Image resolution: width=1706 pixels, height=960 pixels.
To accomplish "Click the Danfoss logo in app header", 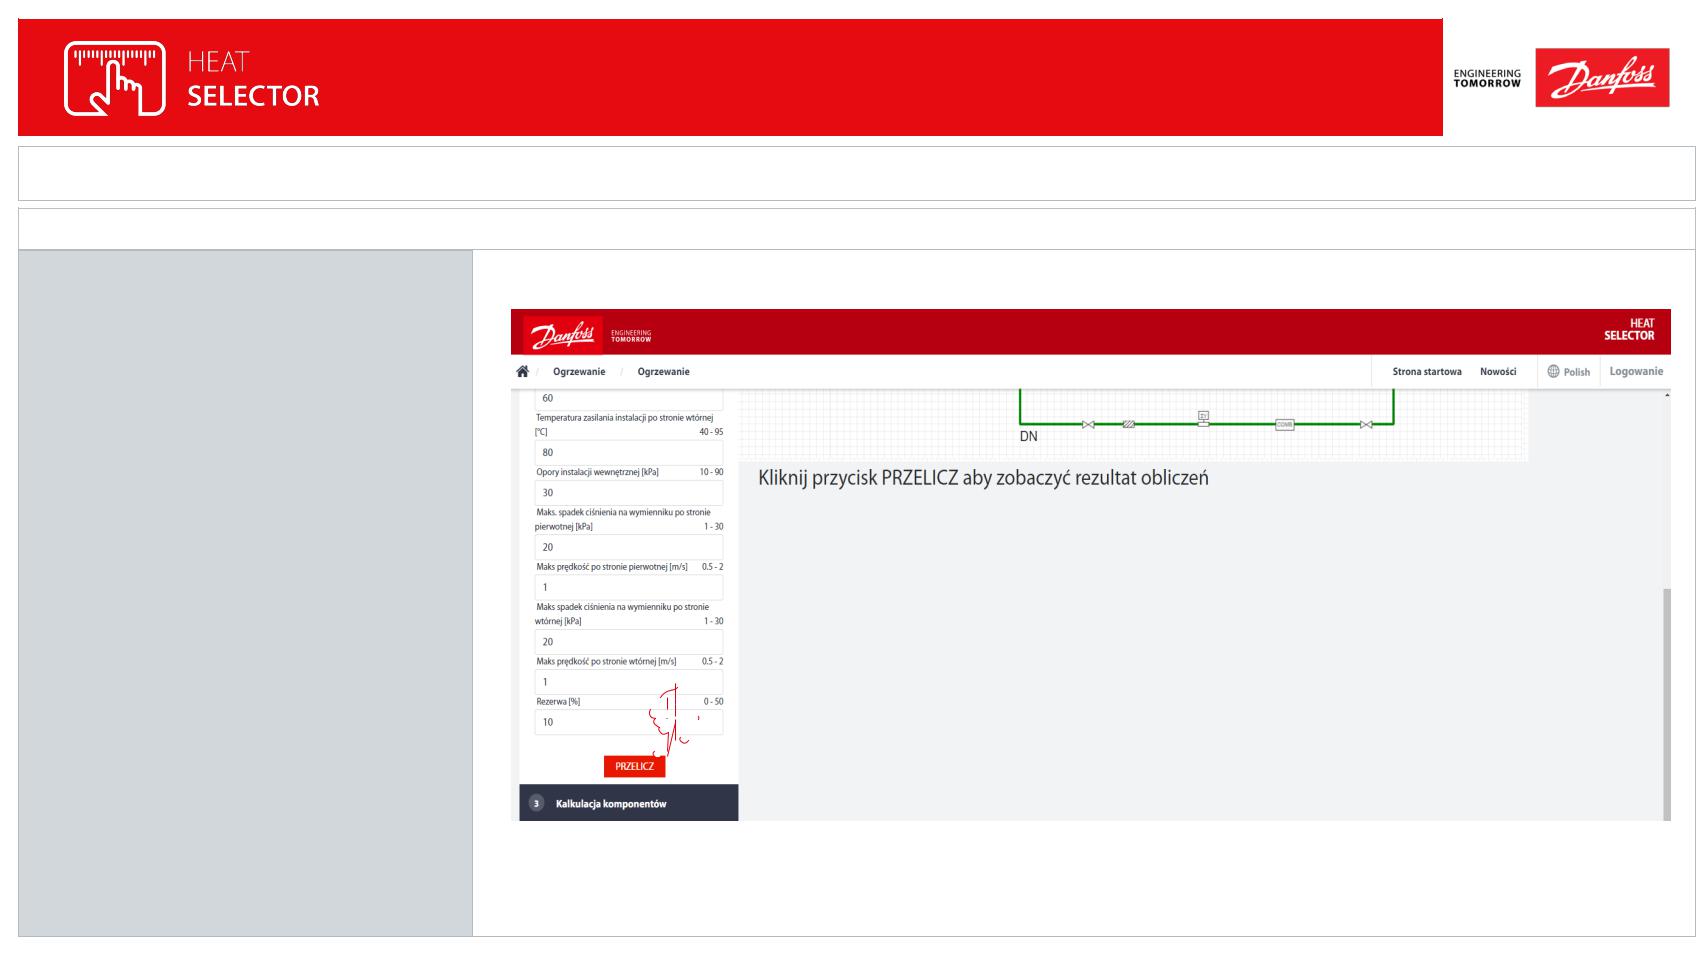I will 562,334.
